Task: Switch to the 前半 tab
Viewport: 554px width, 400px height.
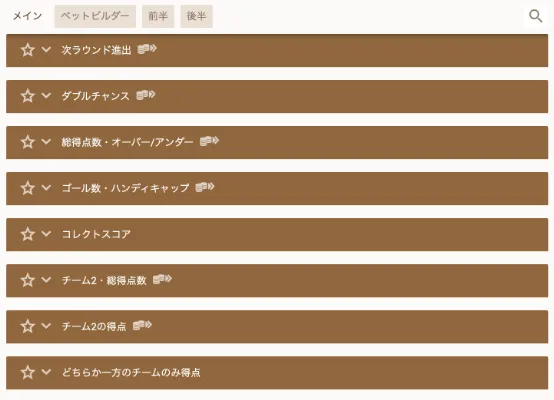Action: [158, 16]
